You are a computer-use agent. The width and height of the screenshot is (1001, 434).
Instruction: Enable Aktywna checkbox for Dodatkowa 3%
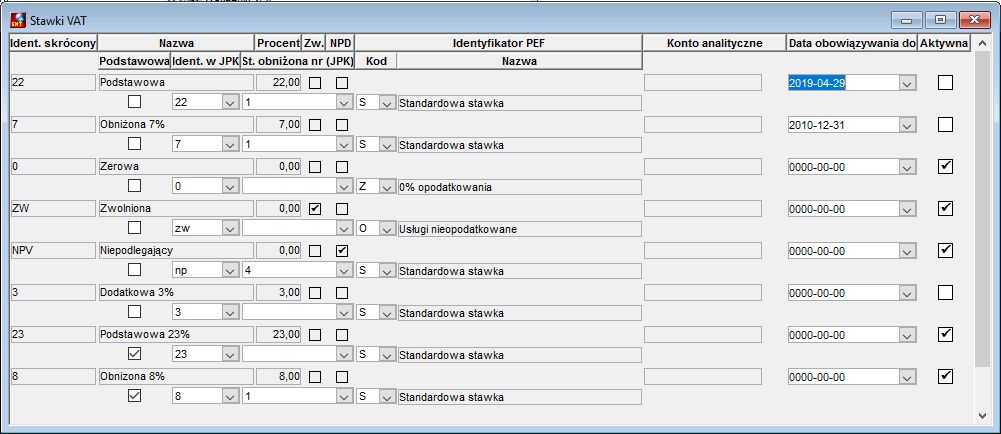coord(945,292)
